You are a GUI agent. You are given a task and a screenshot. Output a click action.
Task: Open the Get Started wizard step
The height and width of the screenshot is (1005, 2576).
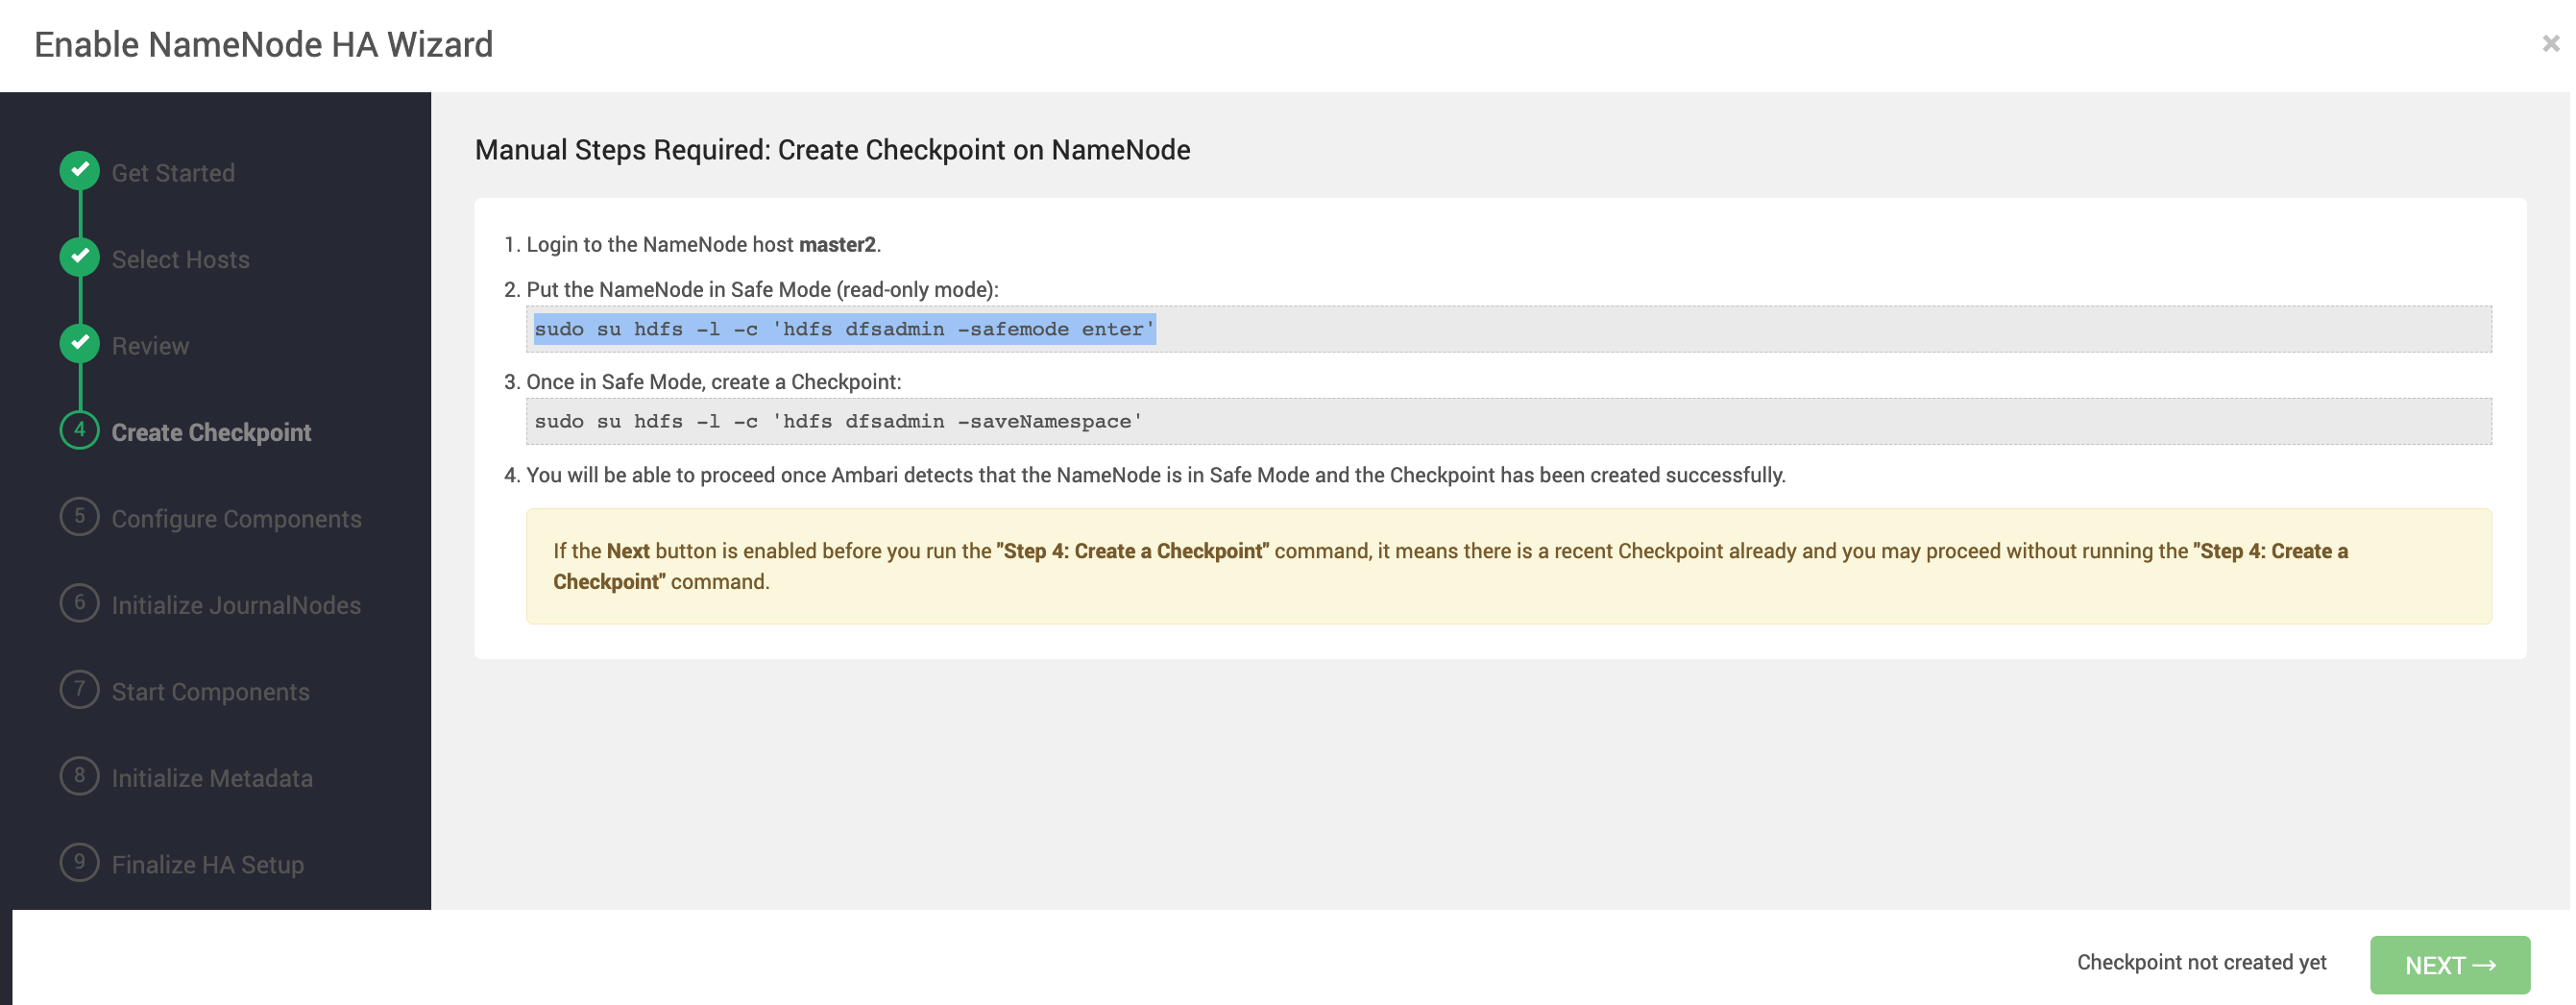point(173,173)
